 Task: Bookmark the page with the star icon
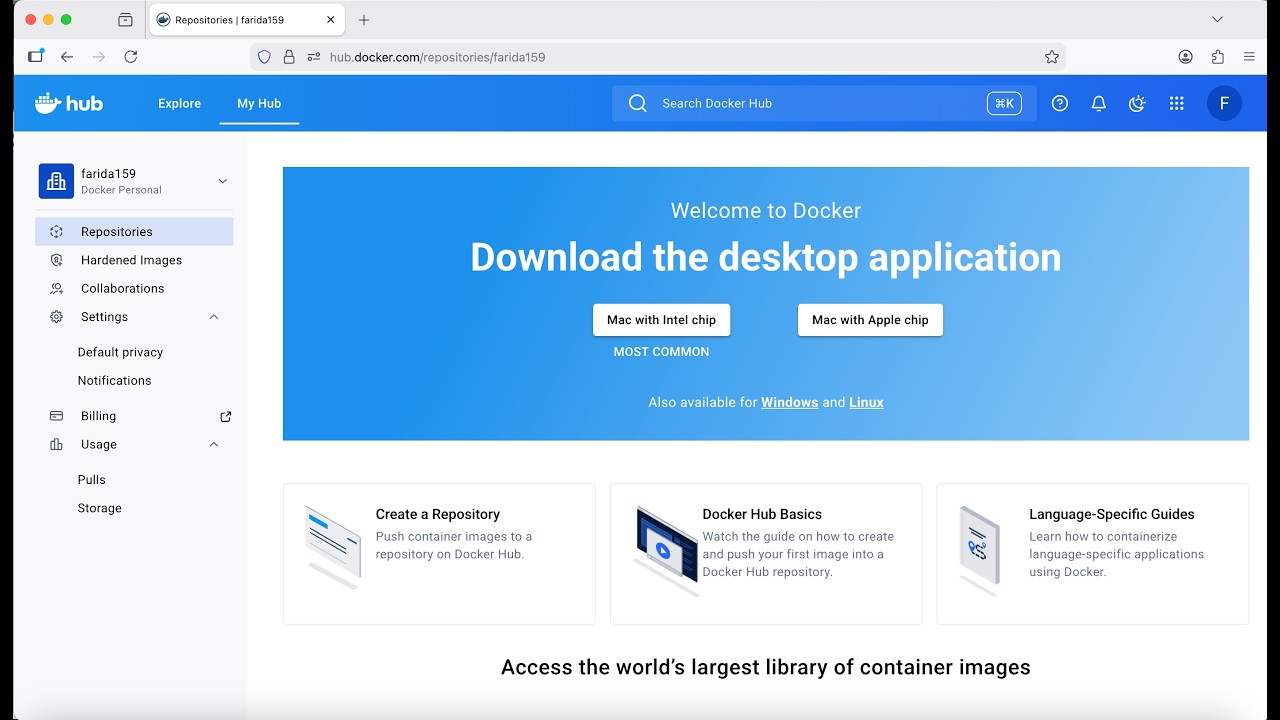click(1051, 57)
